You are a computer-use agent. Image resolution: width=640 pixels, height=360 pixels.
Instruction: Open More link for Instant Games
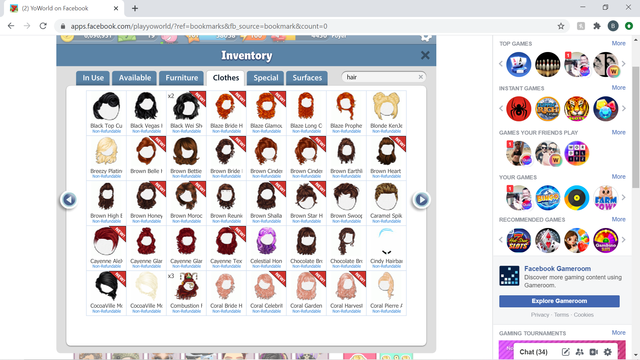coord(618,88)
